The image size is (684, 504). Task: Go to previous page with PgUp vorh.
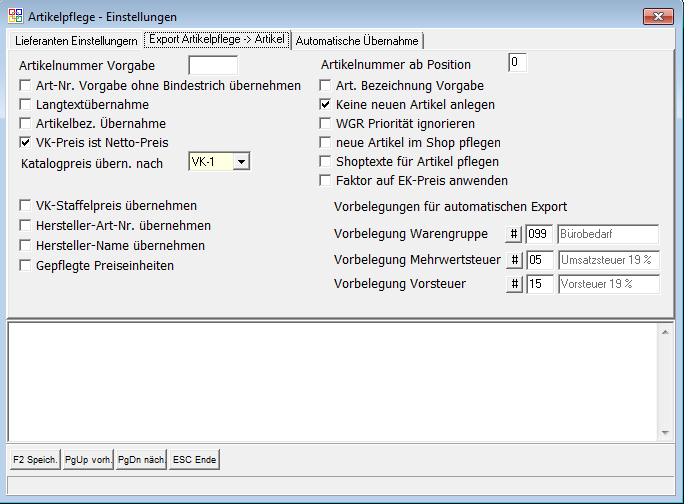coord(87,460)
